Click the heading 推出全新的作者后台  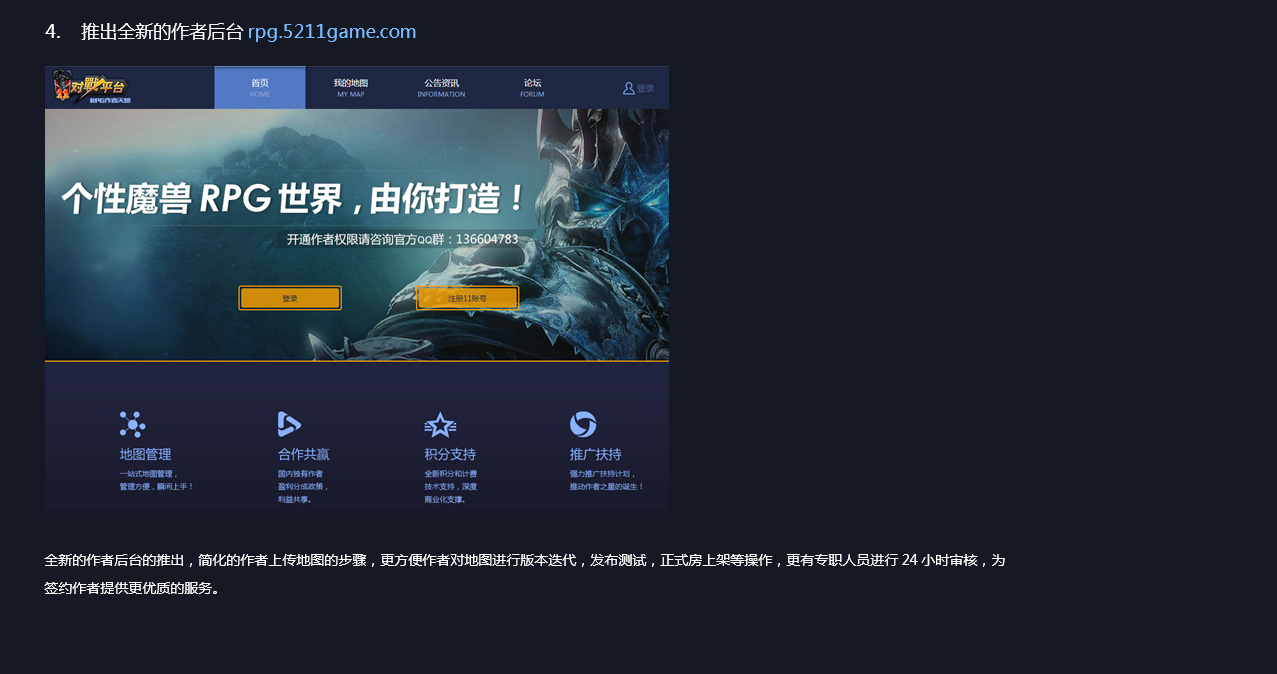coord(162,32)
